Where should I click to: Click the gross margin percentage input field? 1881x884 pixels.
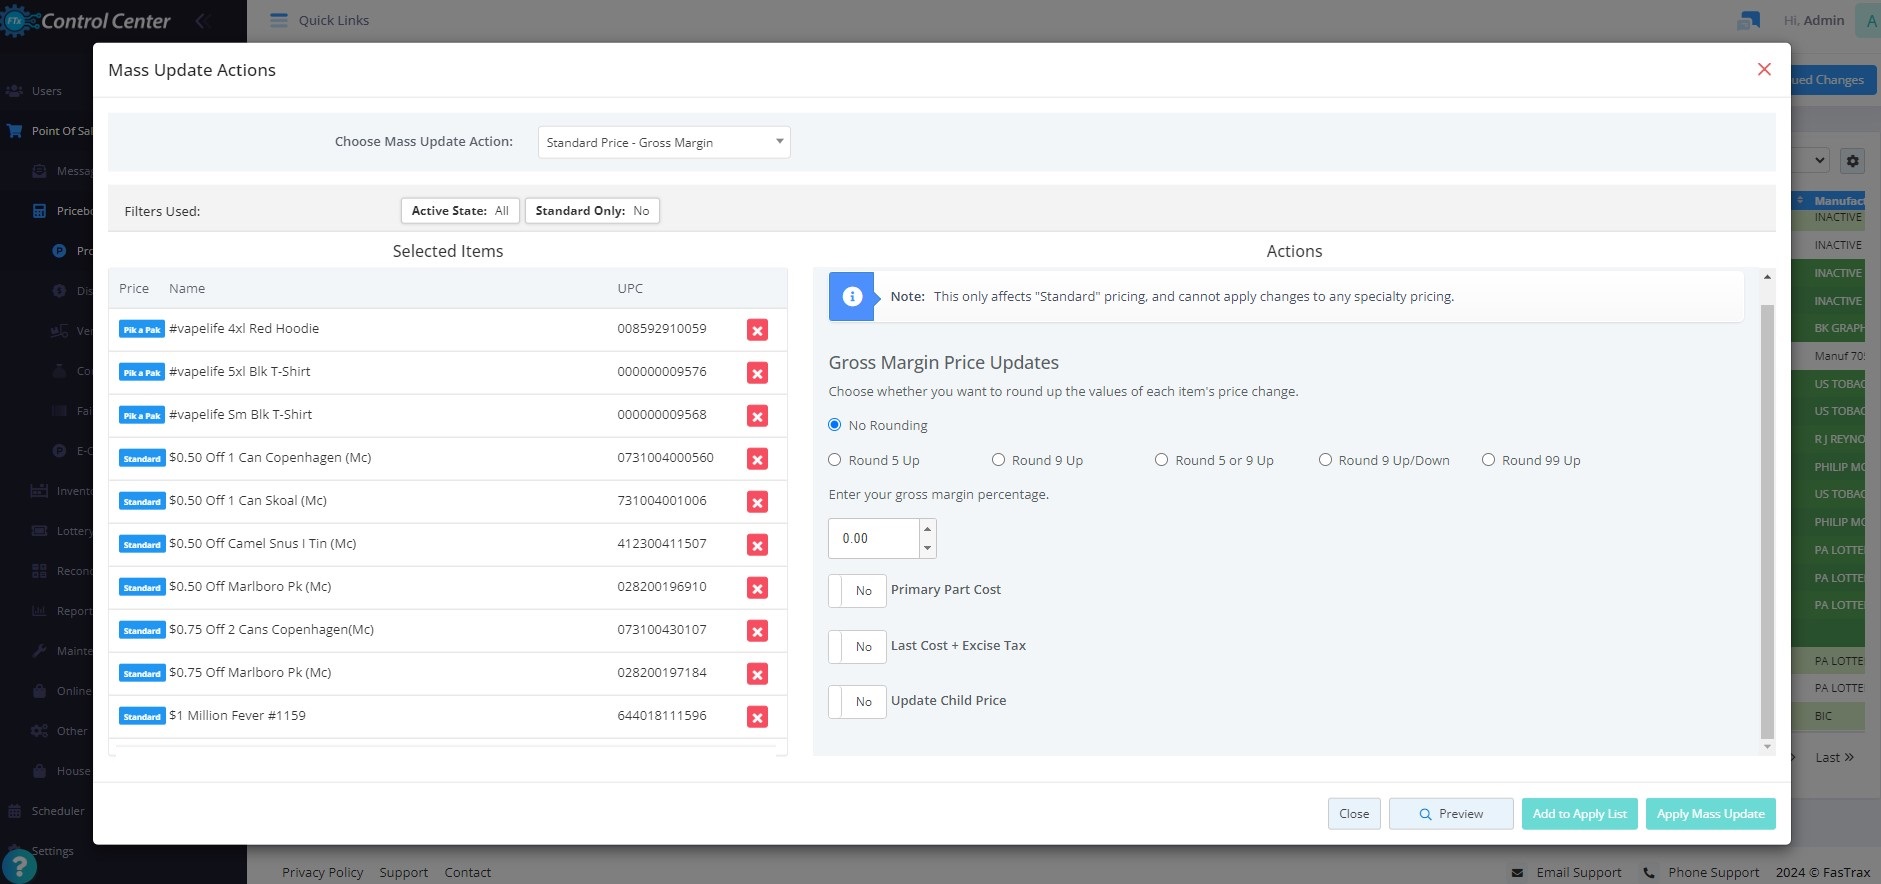point(874,538)
